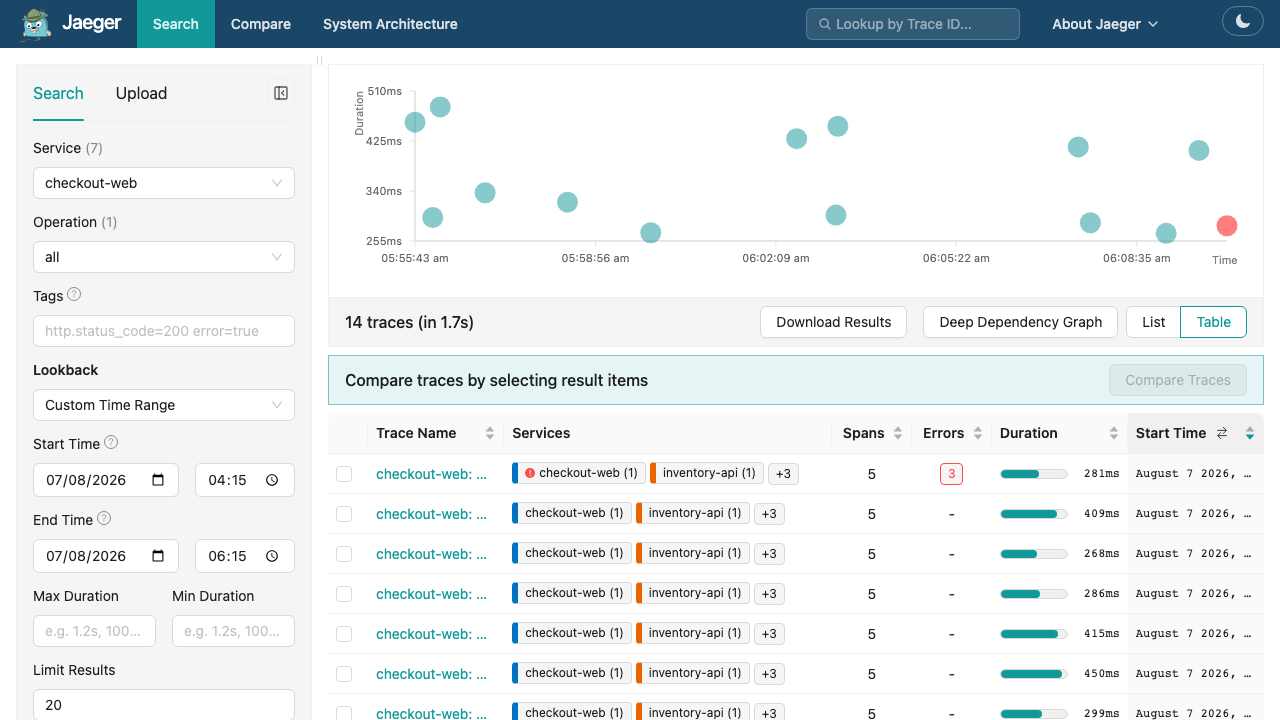Click the sort arrows in Trace Name column
1280x720 pixels.
coord(490,433)
